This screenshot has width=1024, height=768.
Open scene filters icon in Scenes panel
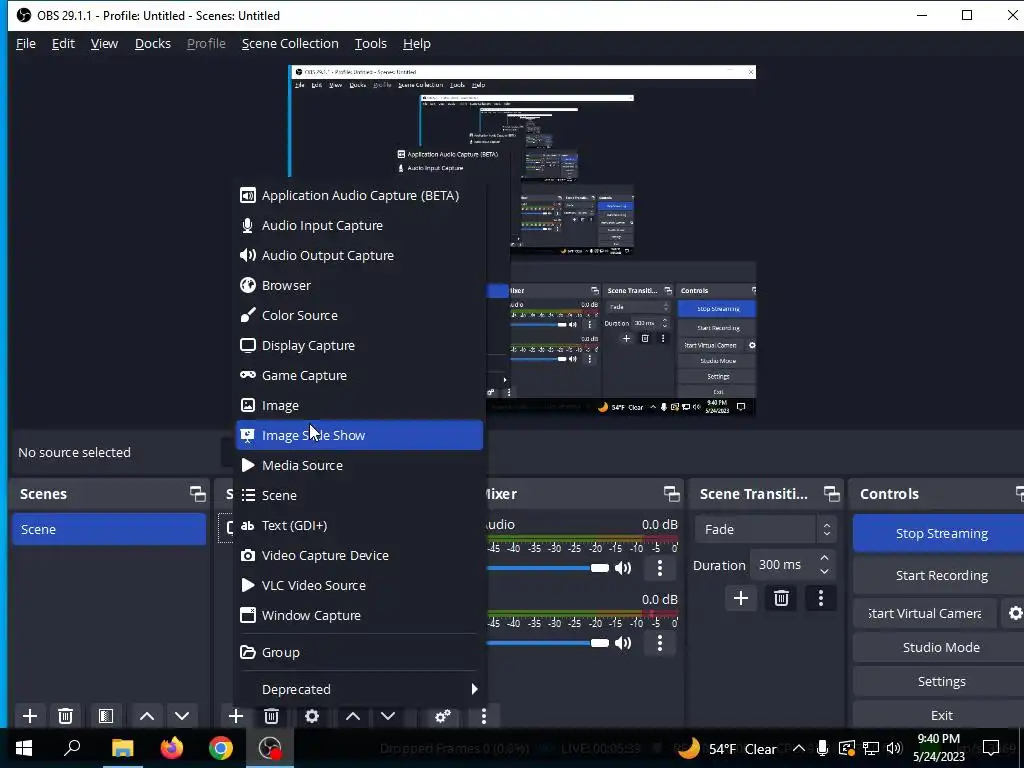[x=106, y=716]
